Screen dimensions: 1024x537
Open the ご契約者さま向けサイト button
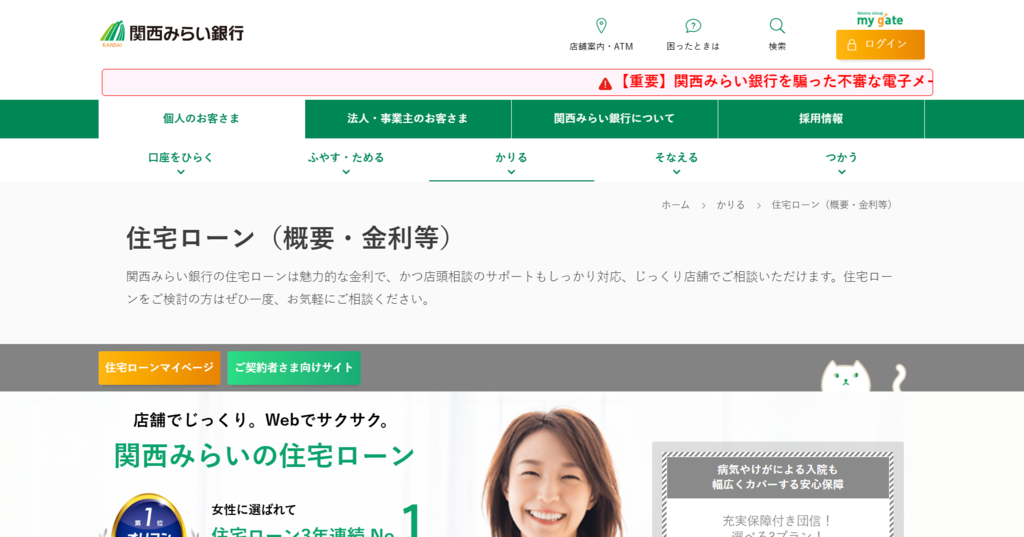click(294, 368)
